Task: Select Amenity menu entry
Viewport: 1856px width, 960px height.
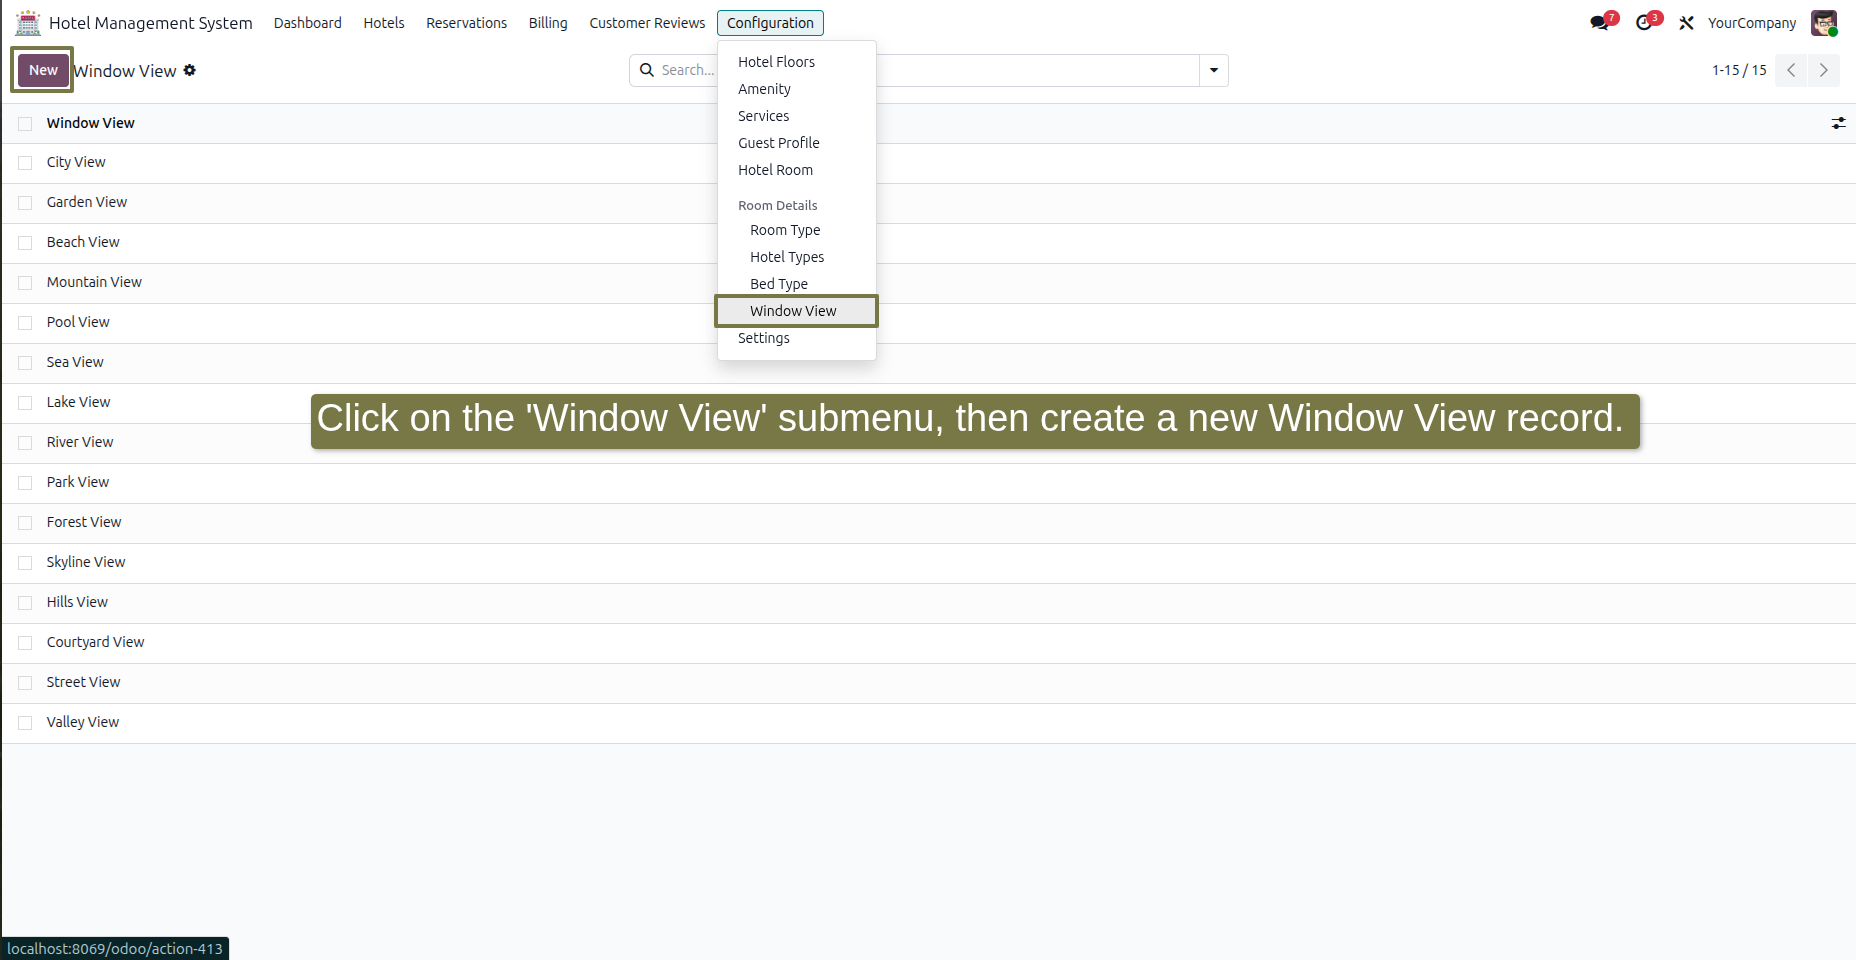Action: (796, 89)
